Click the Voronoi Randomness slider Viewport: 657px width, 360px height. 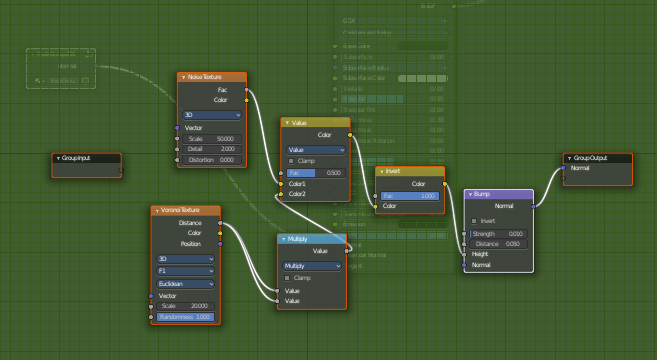[186, 317]
